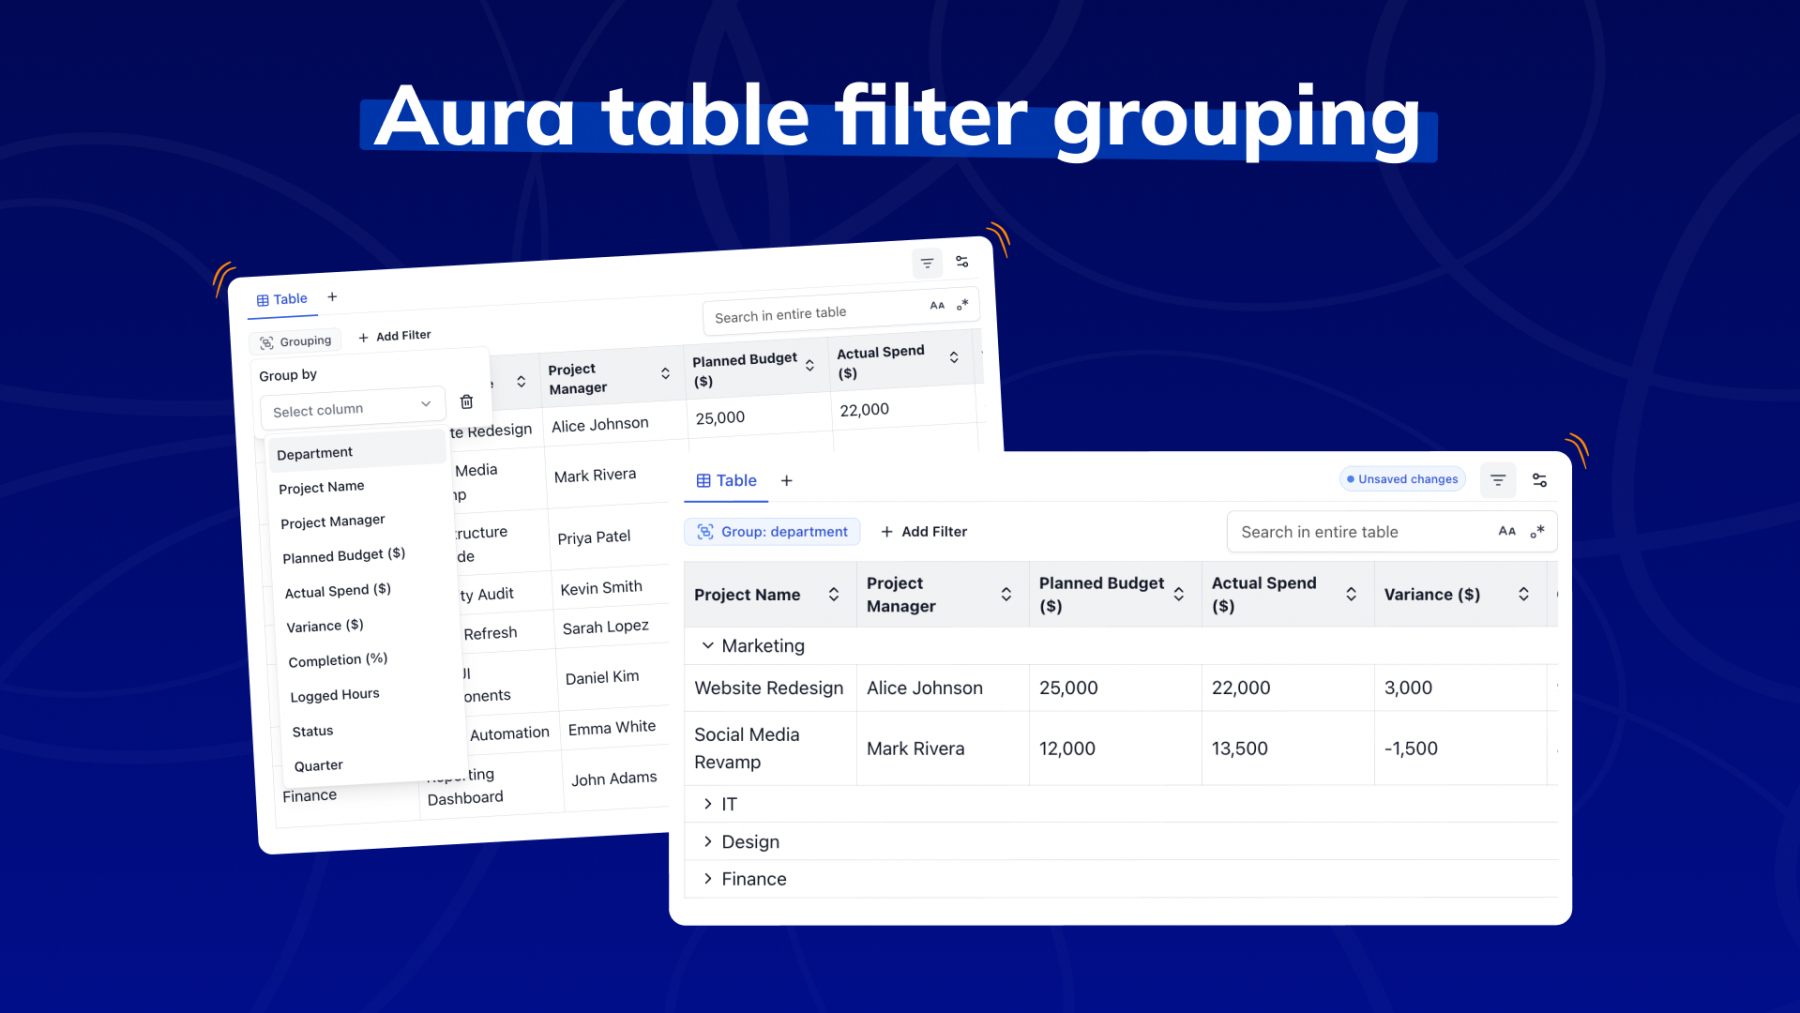Image resolution: width=1800 pixels, height=1013 pixels.
Task: Collapse the Marketing group row
Action: point(708,646)
